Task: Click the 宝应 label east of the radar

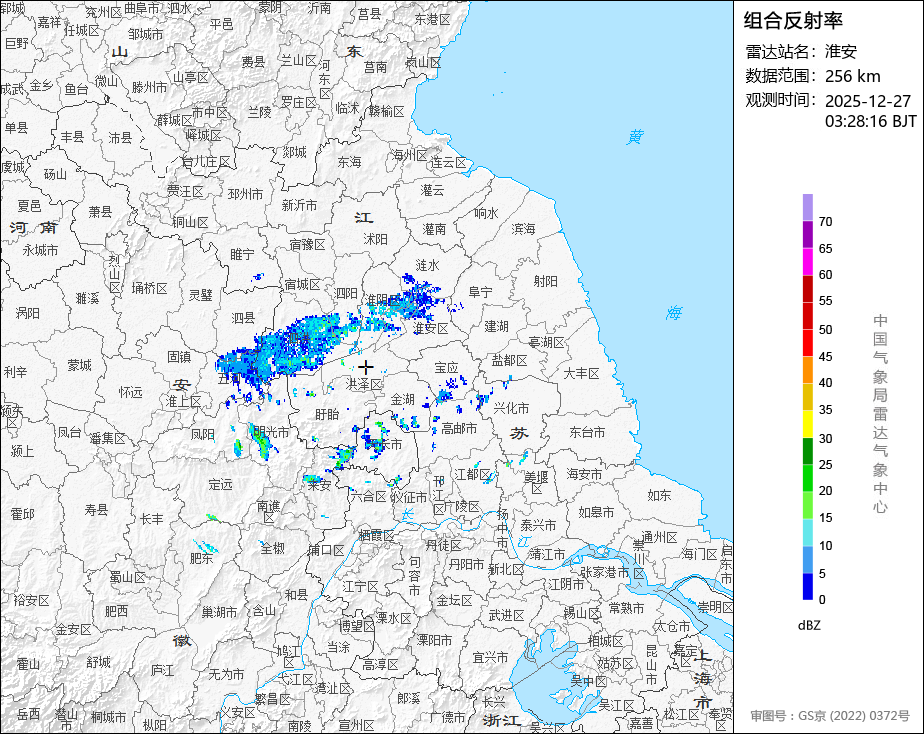Action: (x=446, y=369)
